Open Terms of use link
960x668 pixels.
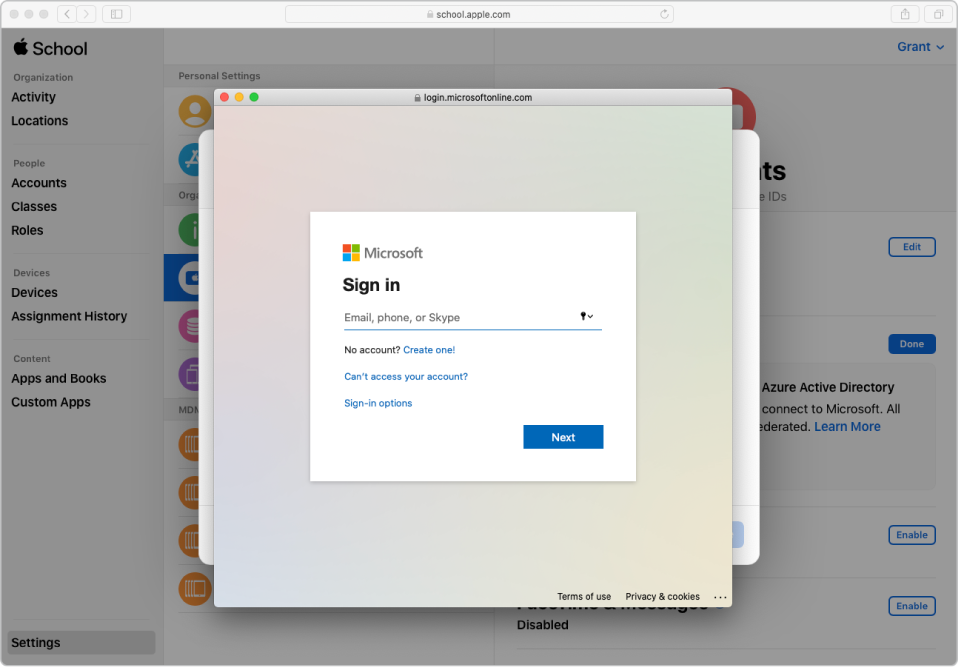pyautogui.click(x=585, y=598)
